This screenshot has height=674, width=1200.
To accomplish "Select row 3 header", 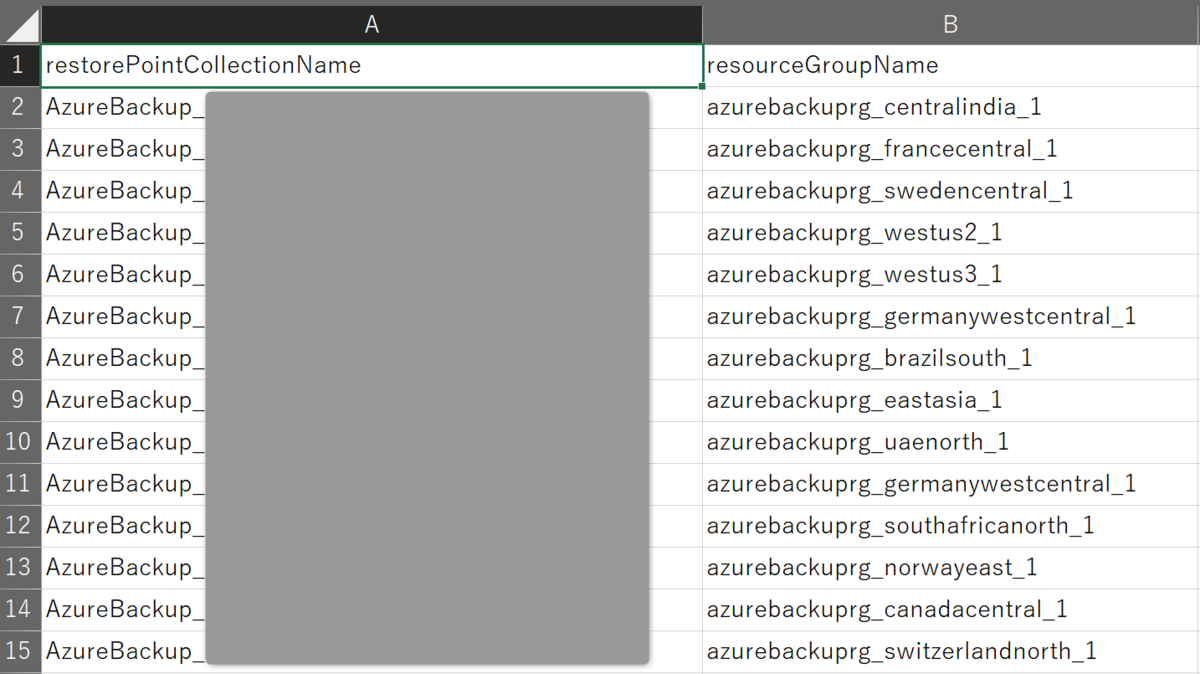I will [20, 150].
